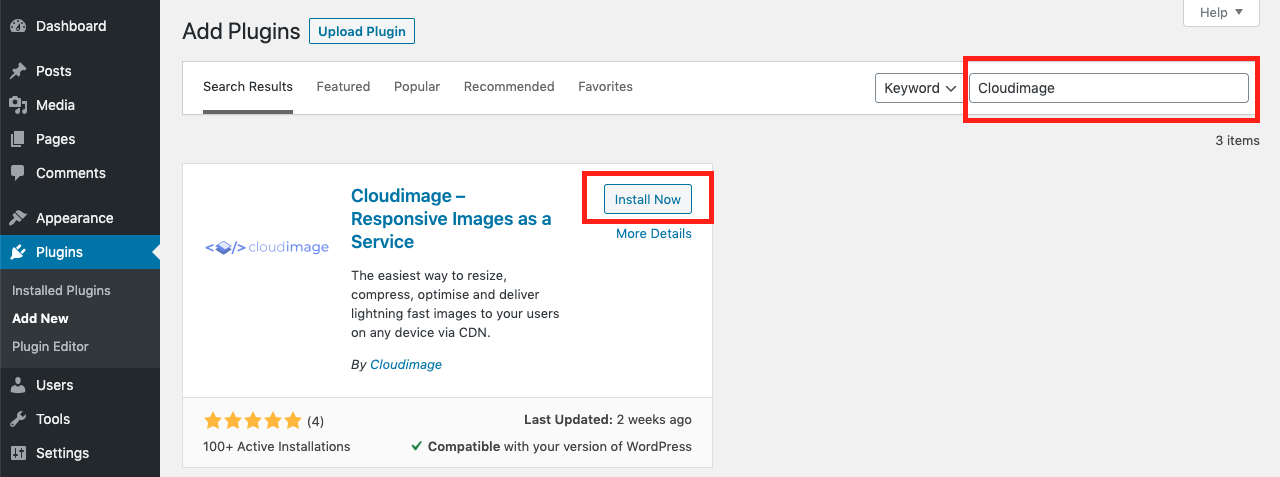The width and height of the screenshot is (1280, 477).
Task: Click the Tools wrench icon
Action: (18, 419)
